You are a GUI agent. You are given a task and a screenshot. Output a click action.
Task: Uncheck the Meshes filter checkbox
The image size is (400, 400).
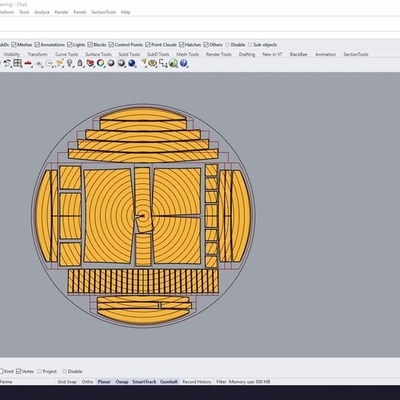[x=14, y=45]
